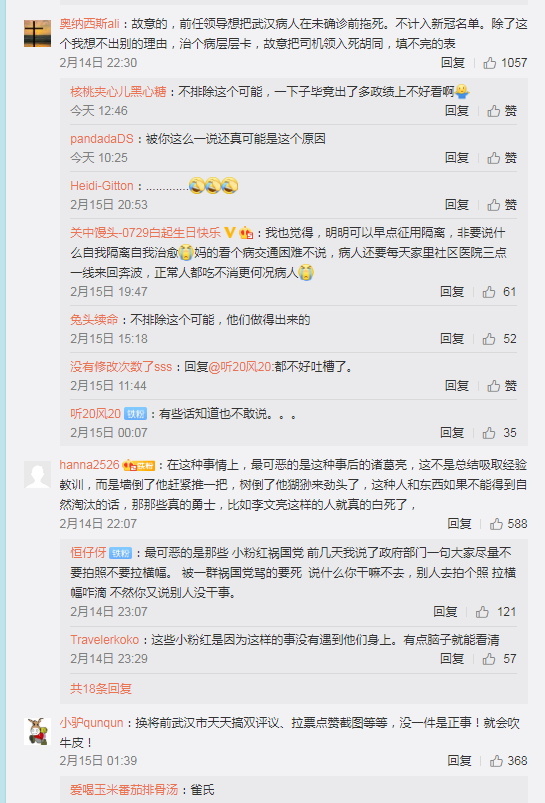Reply to 听20风20's comment
This screenshot has height=803, width=545.
point(452,433)
